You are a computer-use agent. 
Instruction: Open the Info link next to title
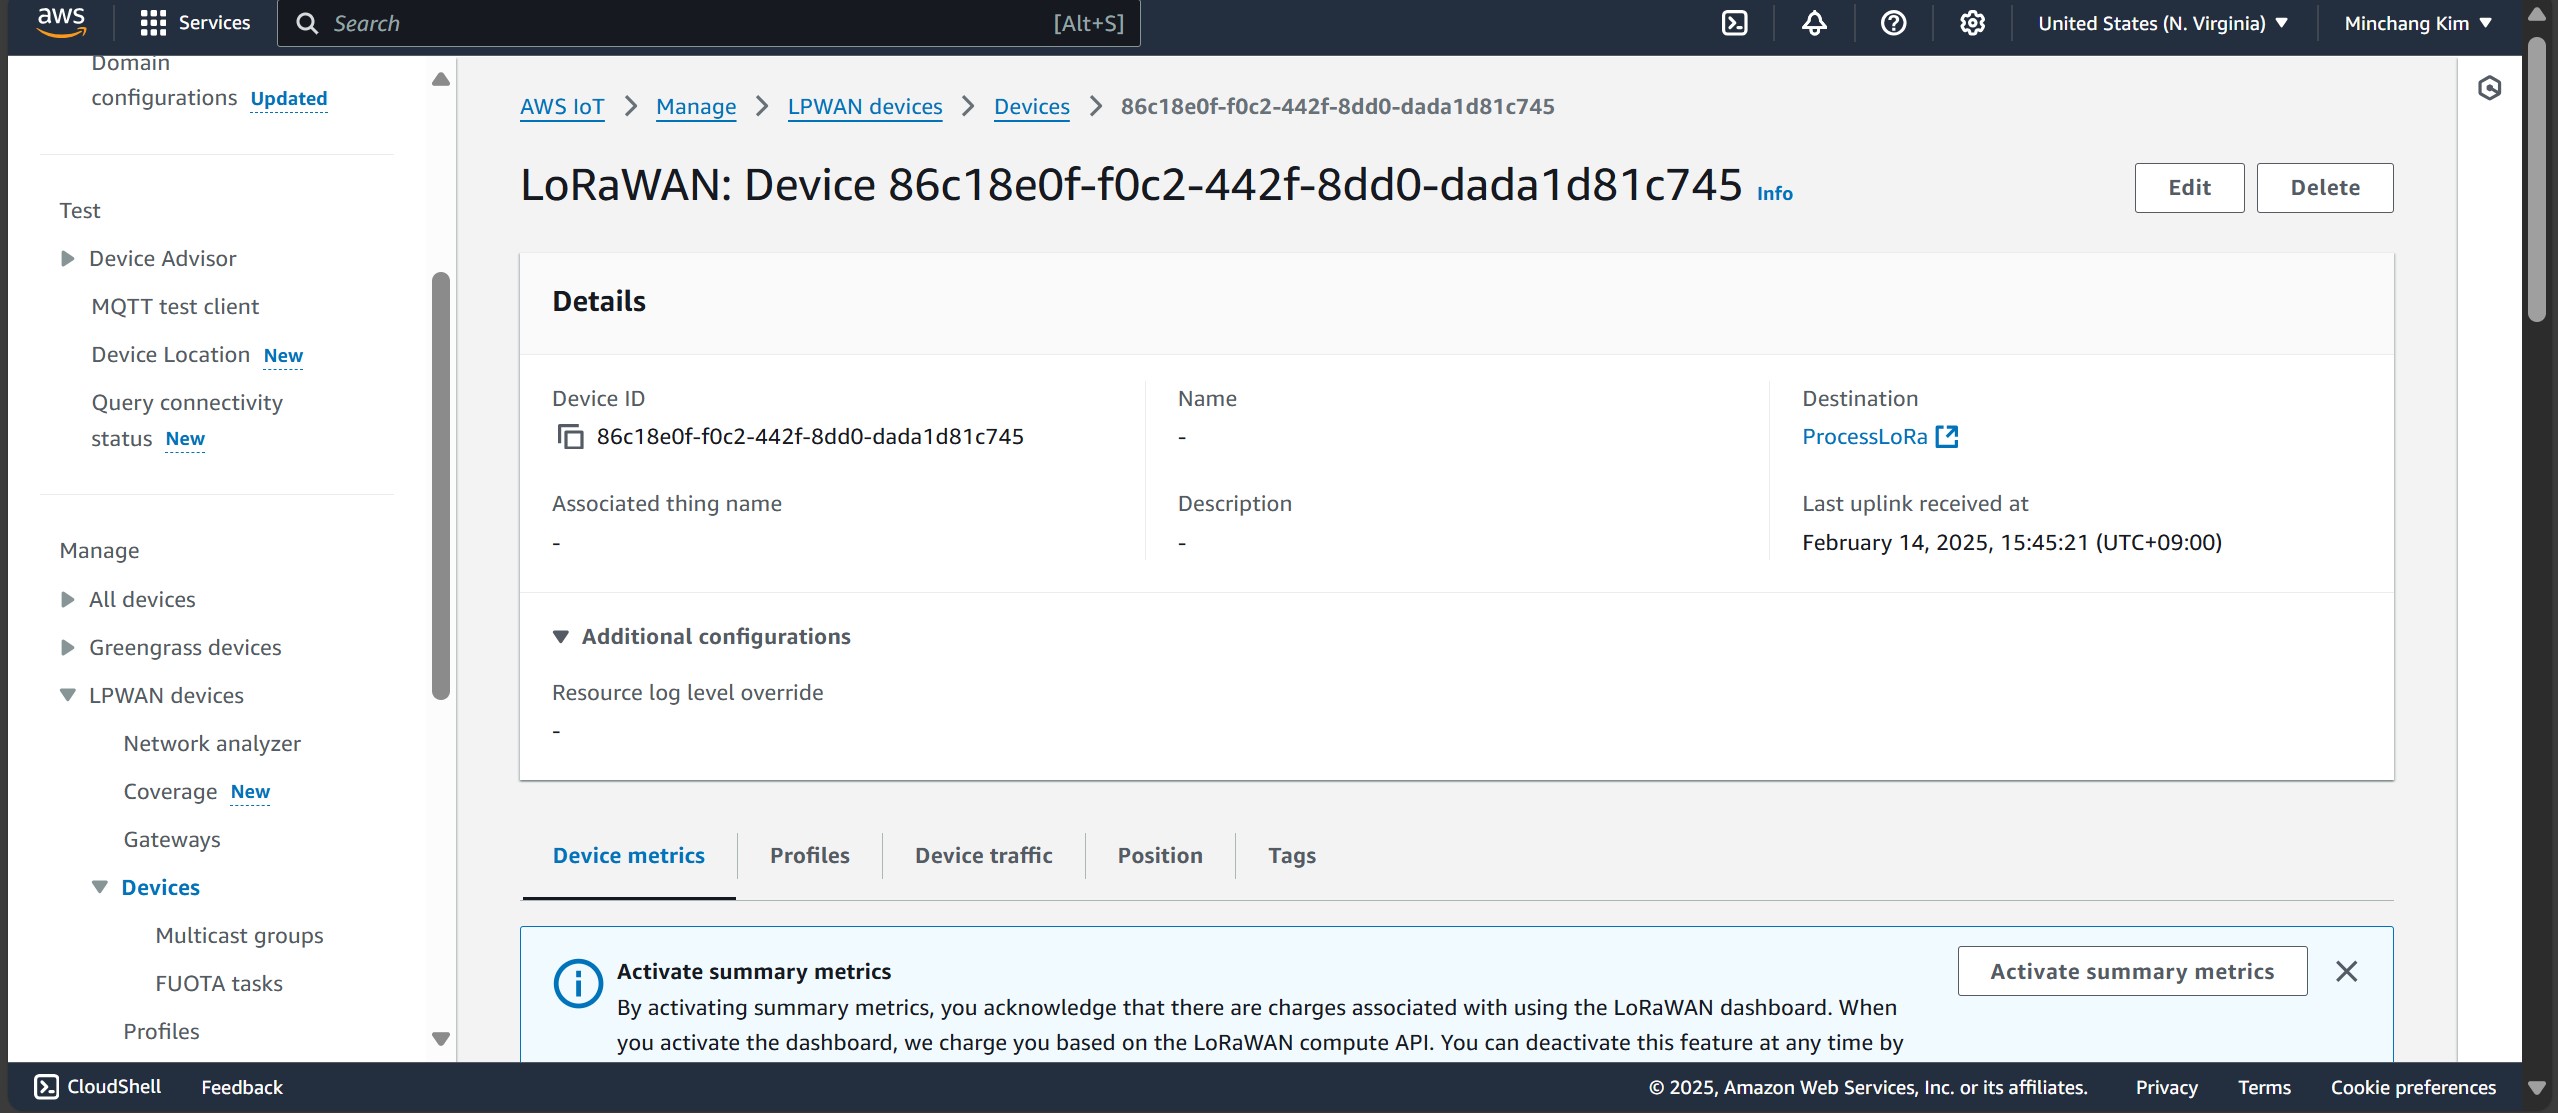click(1775, 194)
